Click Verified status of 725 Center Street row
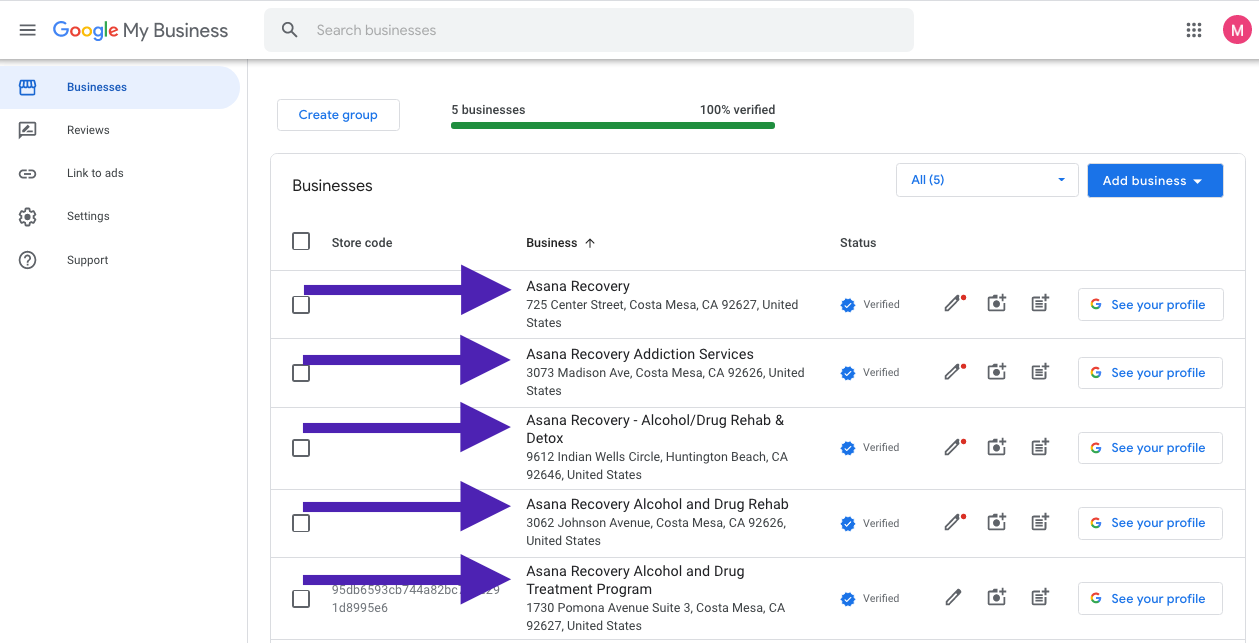Viewport: 1259px width, 643px height. (x=870, y=305)
